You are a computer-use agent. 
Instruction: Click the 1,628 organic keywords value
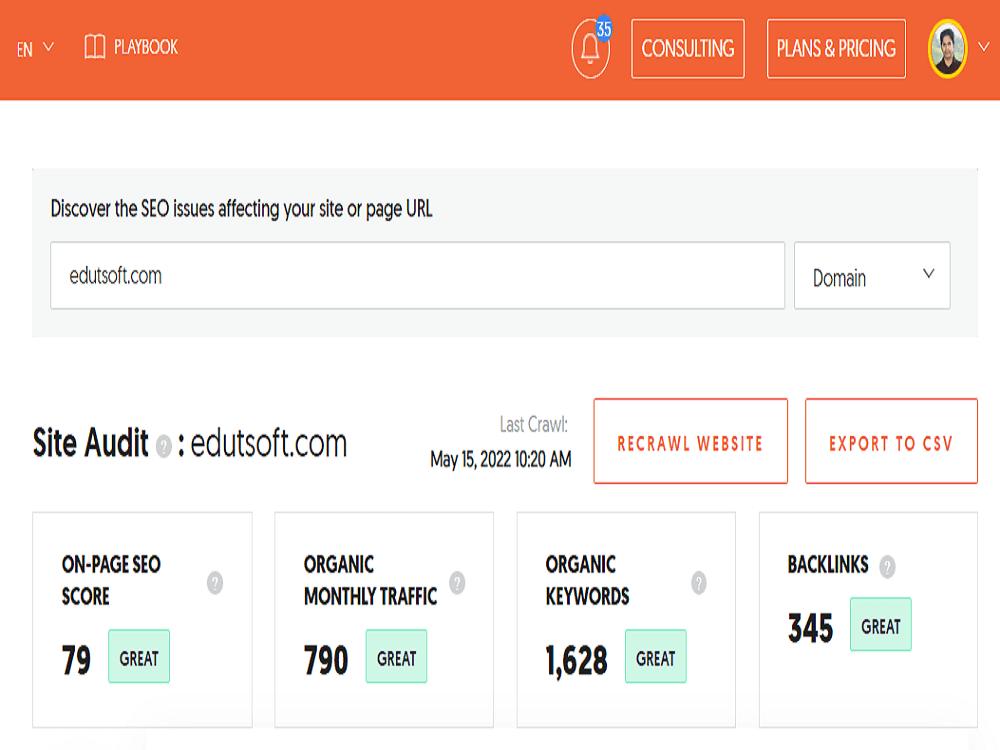(577, 661)
